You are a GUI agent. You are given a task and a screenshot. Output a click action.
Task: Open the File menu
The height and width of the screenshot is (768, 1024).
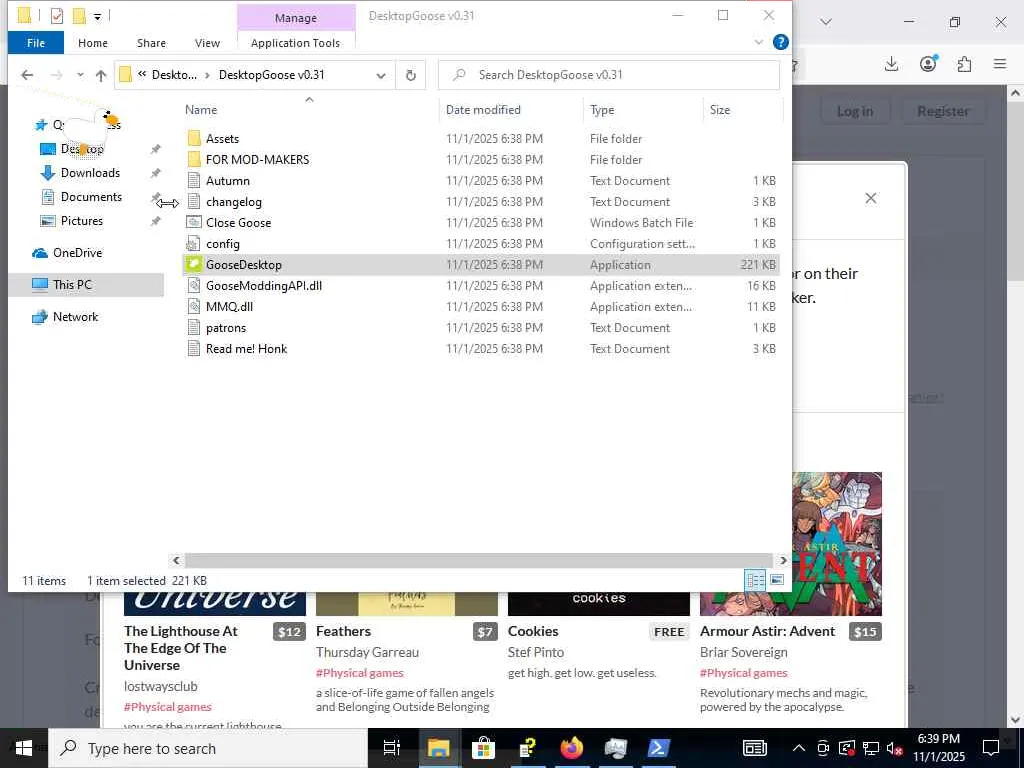pyautogui.click(x=36, y=43)
